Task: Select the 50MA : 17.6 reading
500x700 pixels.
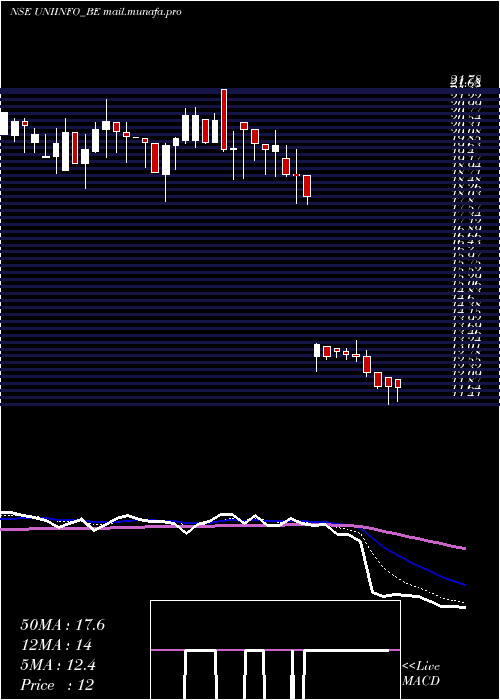Action: [62, 625]
